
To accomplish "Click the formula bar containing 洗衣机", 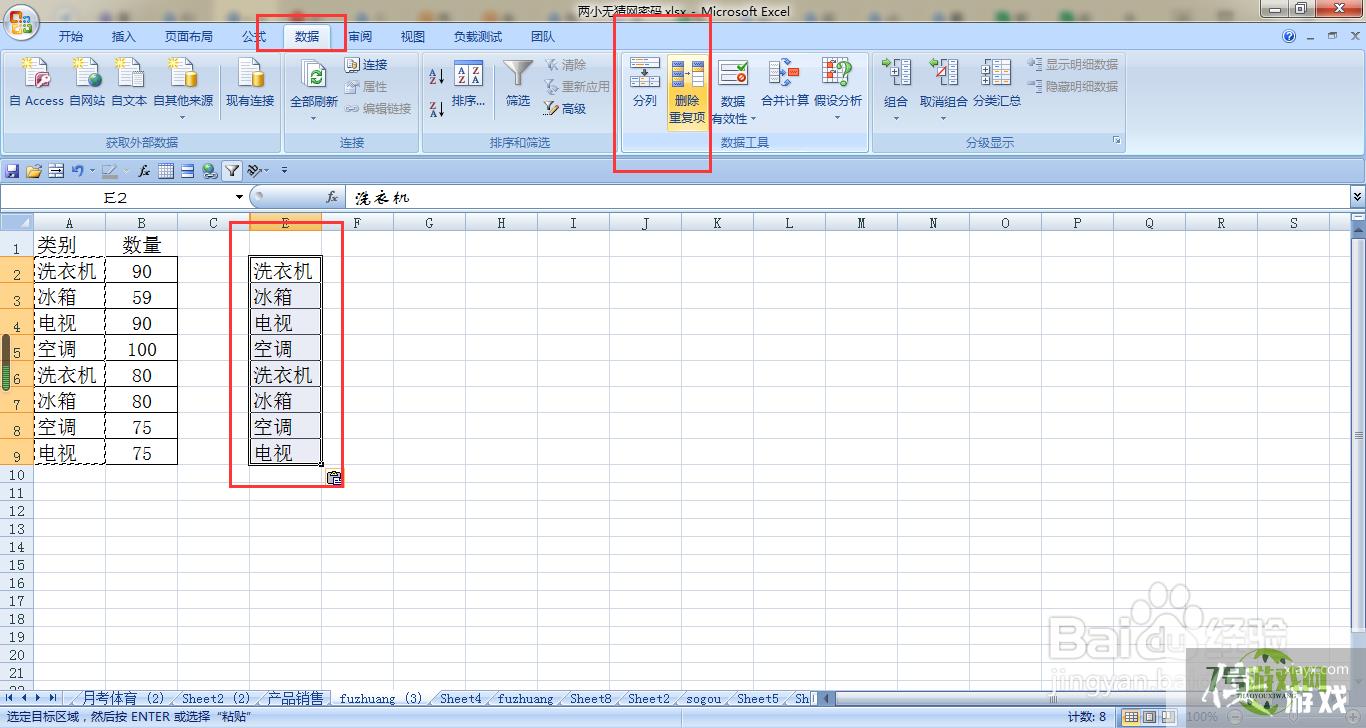I will click(847, 198).
